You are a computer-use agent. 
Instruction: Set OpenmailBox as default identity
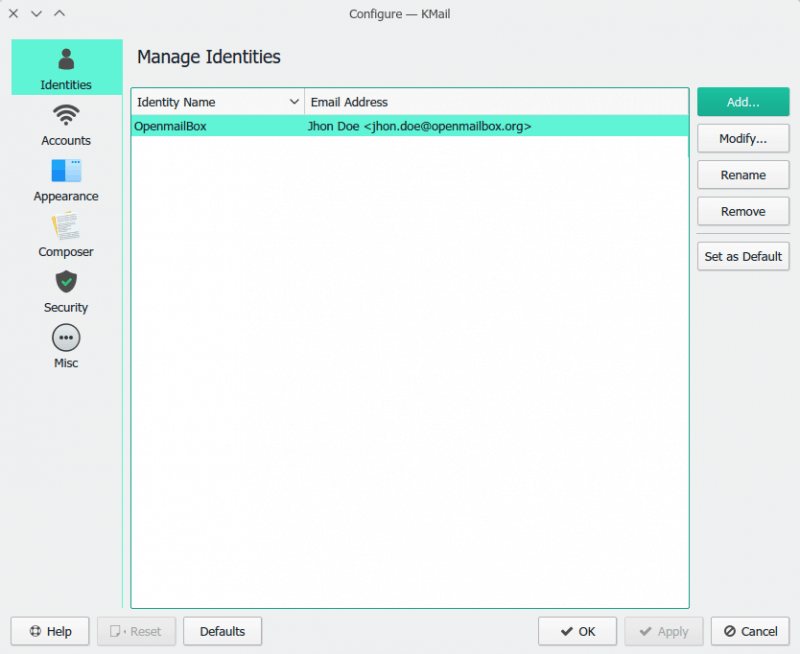click(743, 256)
